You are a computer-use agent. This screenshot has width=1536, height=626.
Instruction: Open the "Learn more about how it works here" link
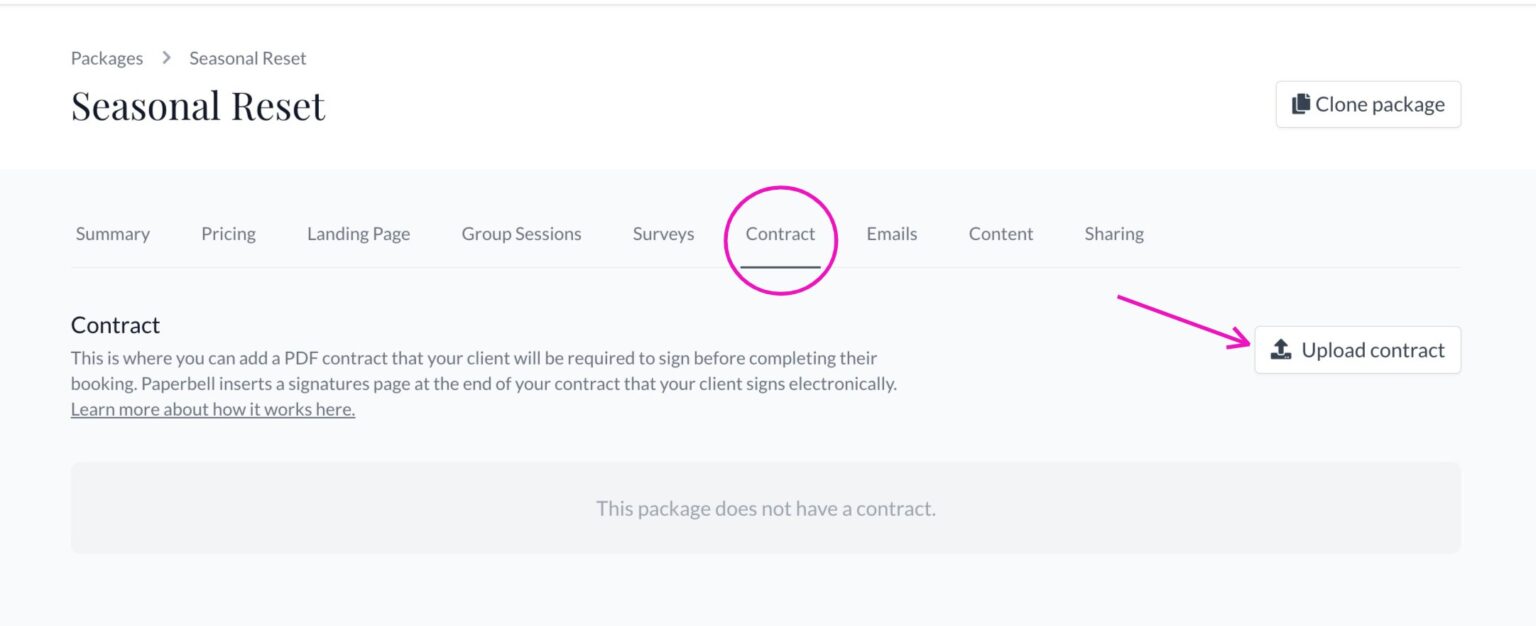(213, 409)
